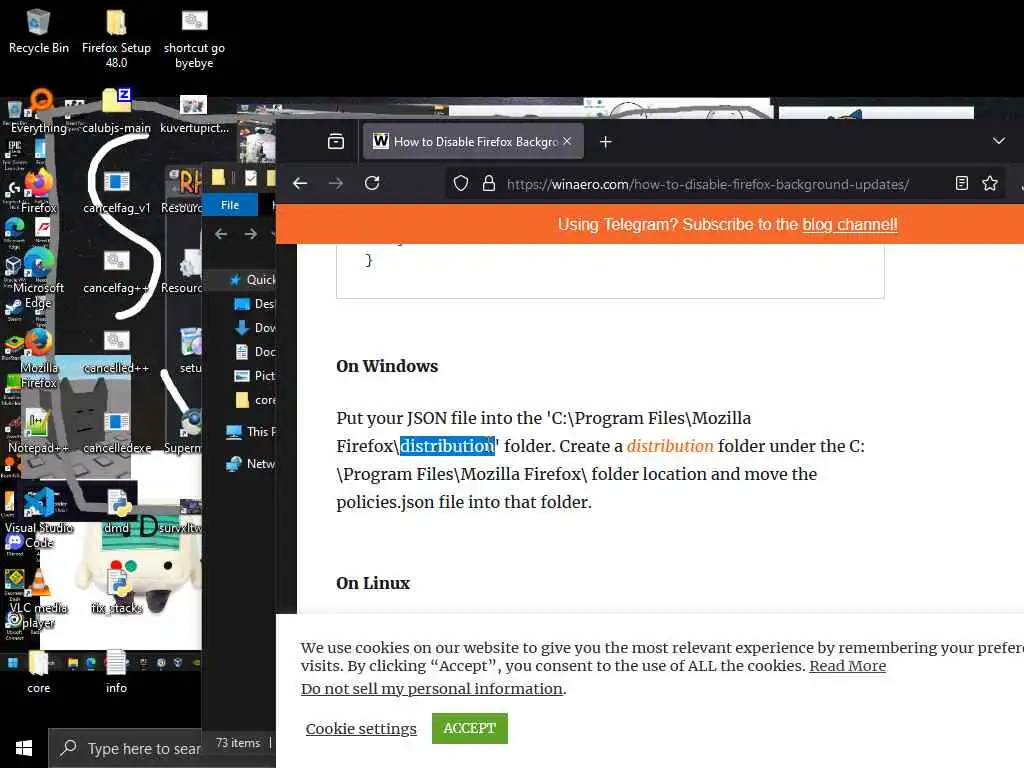Image resolution: width=1024 pixels, height=768 pixels.
Task: Select Documents in Explorer sidebar
Action: (x=255, y=352)
